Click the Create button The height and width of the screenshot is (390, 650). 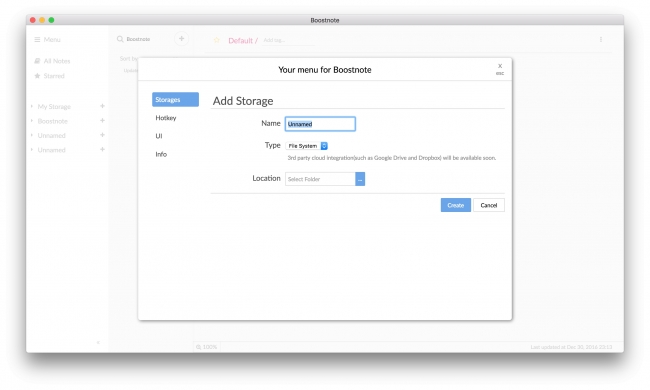point(456,205)
